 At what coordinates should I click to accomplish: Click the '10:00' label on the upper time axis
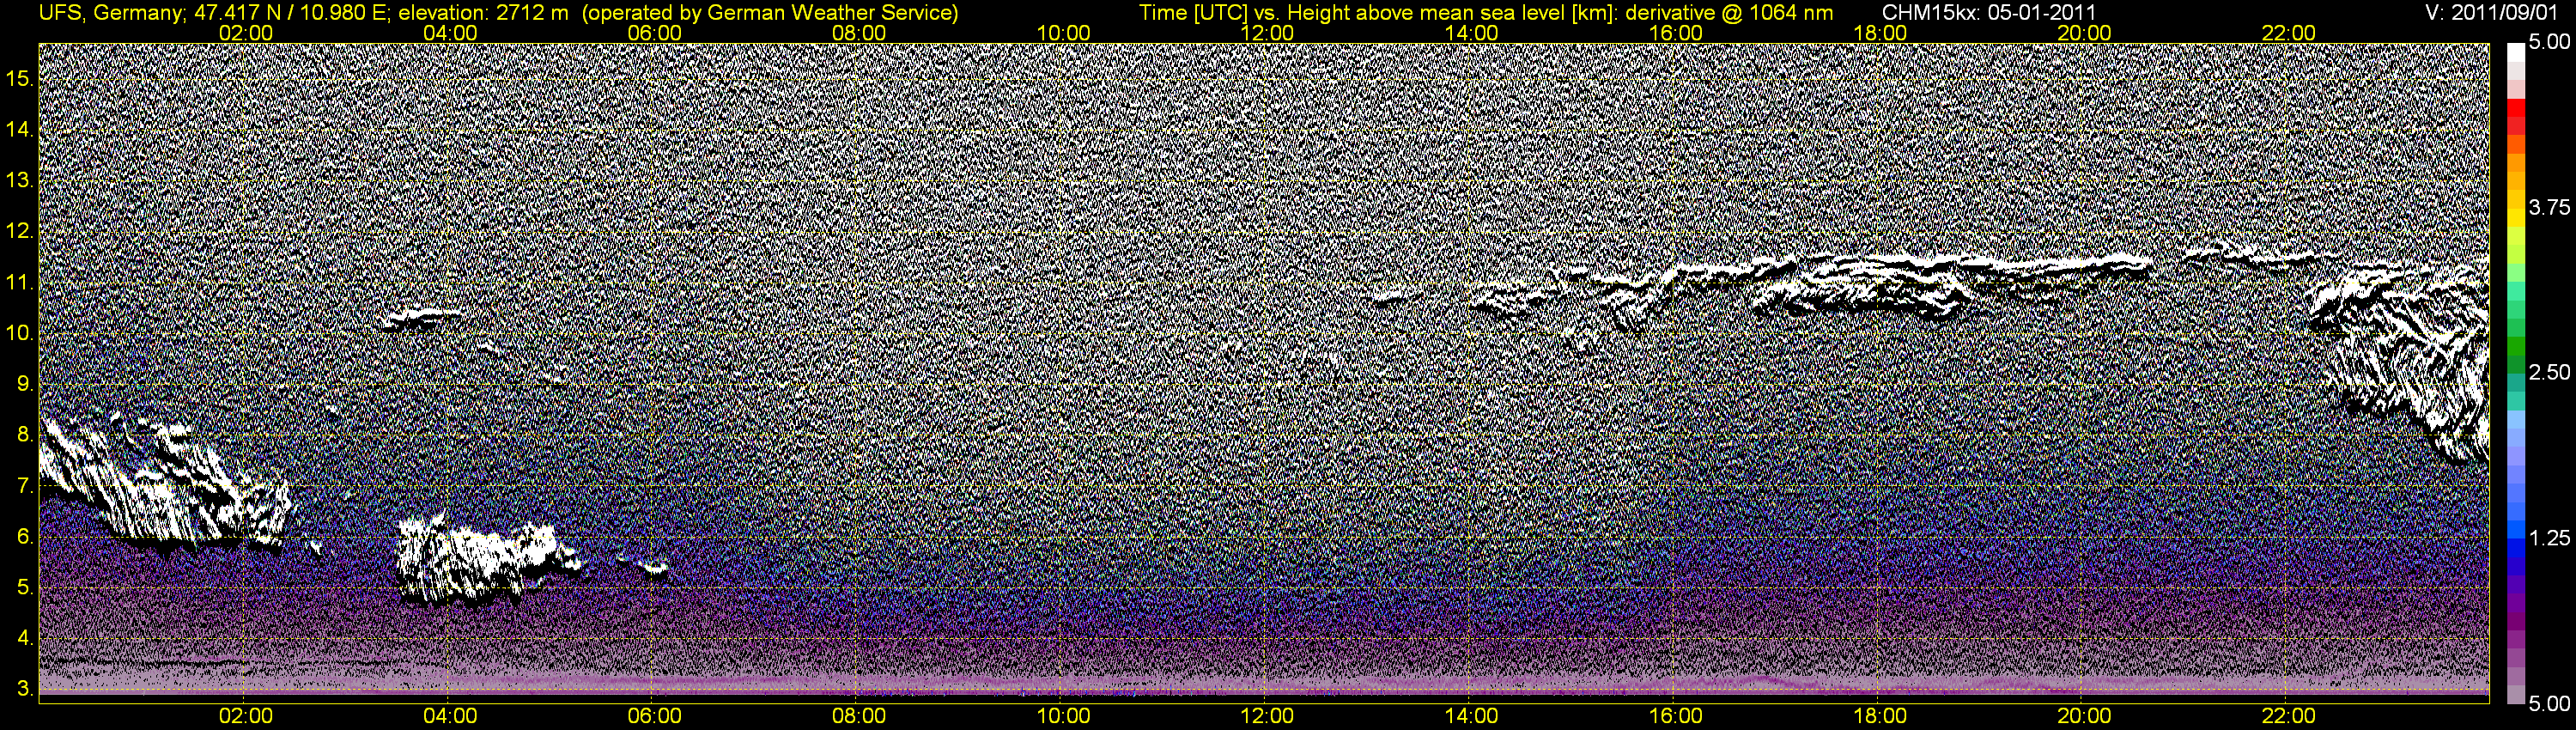coord(1063,33)
